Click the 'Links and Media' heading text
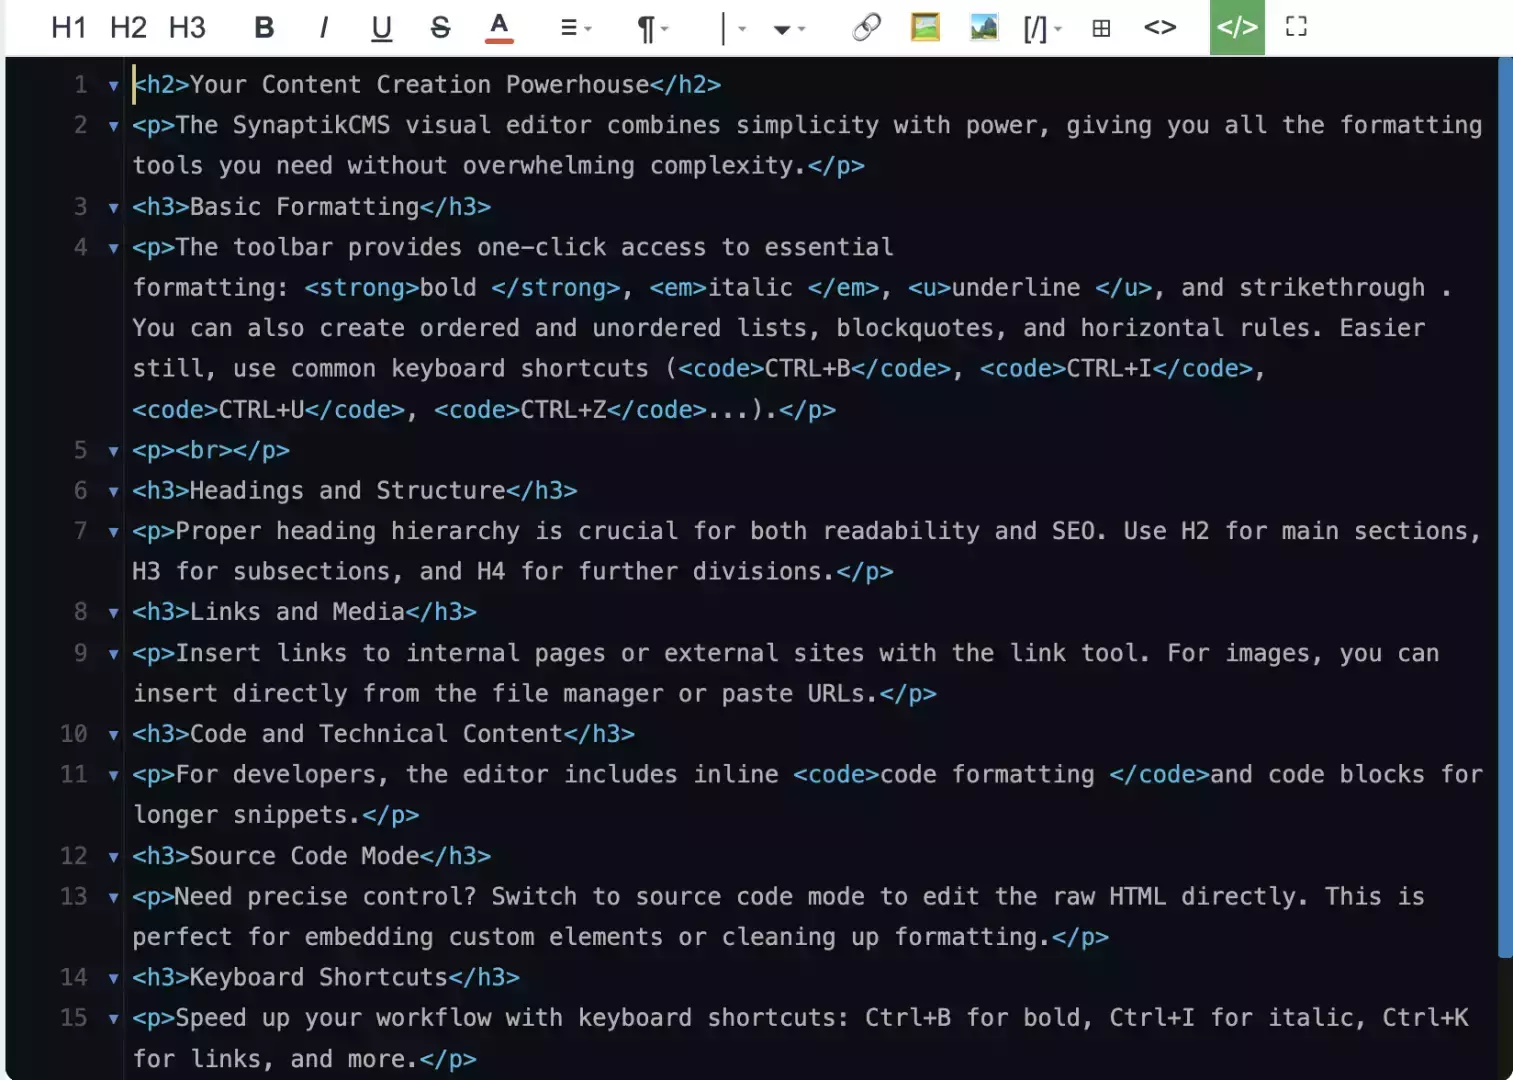 click(x=297, y=611)
